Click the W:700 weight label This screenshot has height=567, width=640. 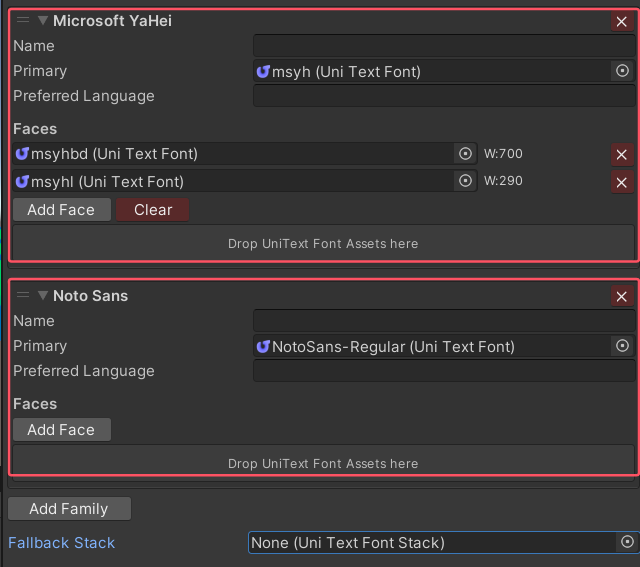point(503,154)
